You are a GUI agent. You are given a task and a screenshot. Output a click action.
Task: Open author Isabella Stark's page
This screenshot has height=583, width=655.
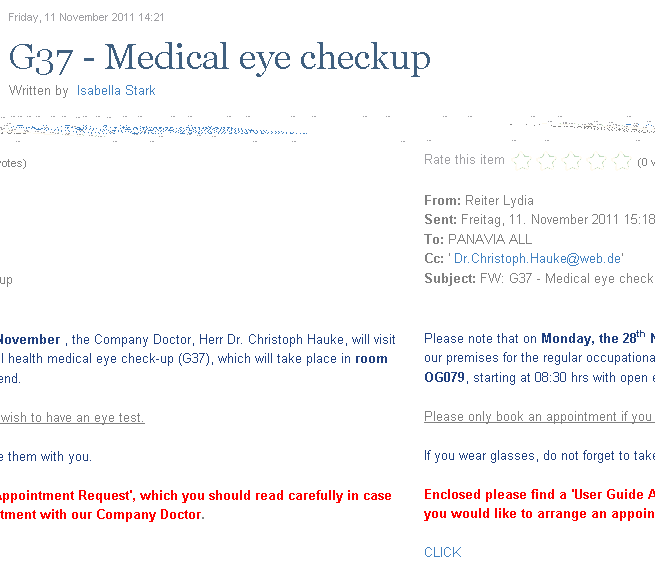tap(116, 91)
